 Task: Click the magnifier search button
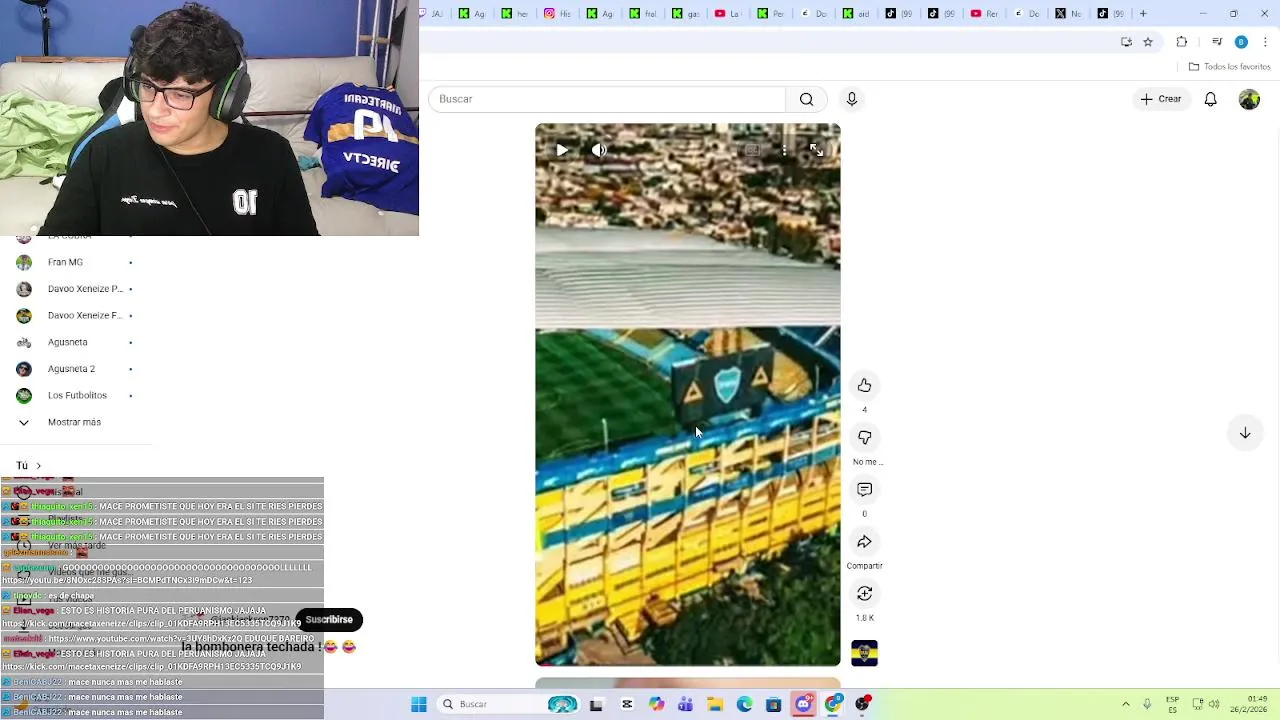pos(807,99)
